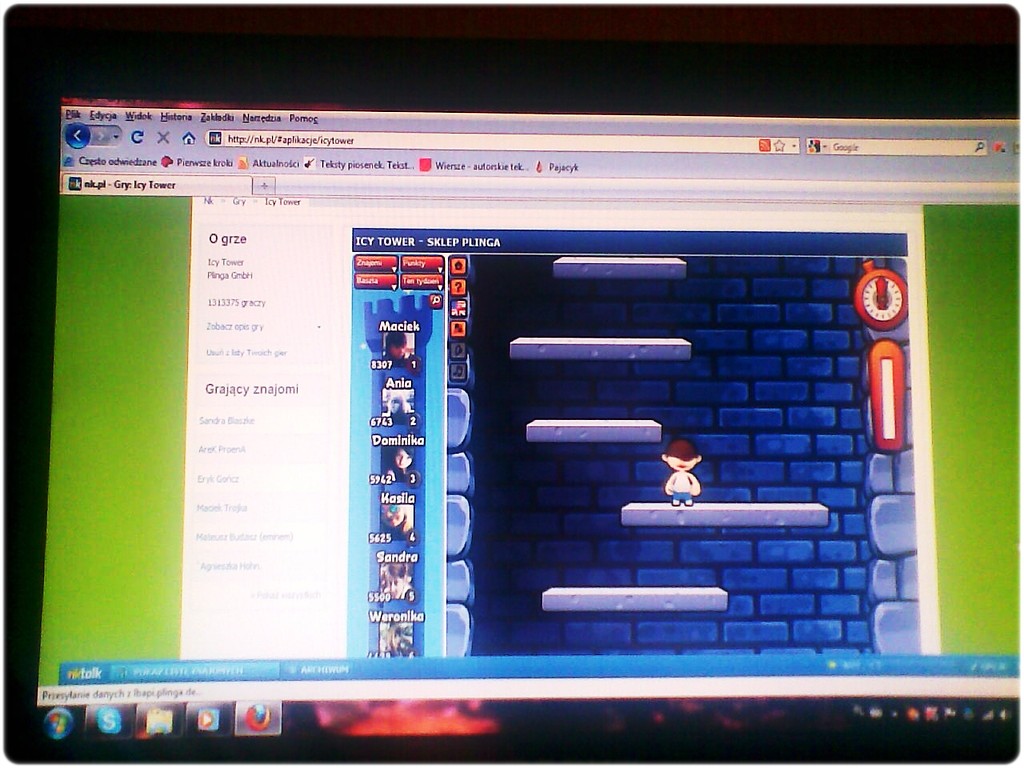
Task: Open Teksty piosenek bookmark
Action: (x=359, y=165)
